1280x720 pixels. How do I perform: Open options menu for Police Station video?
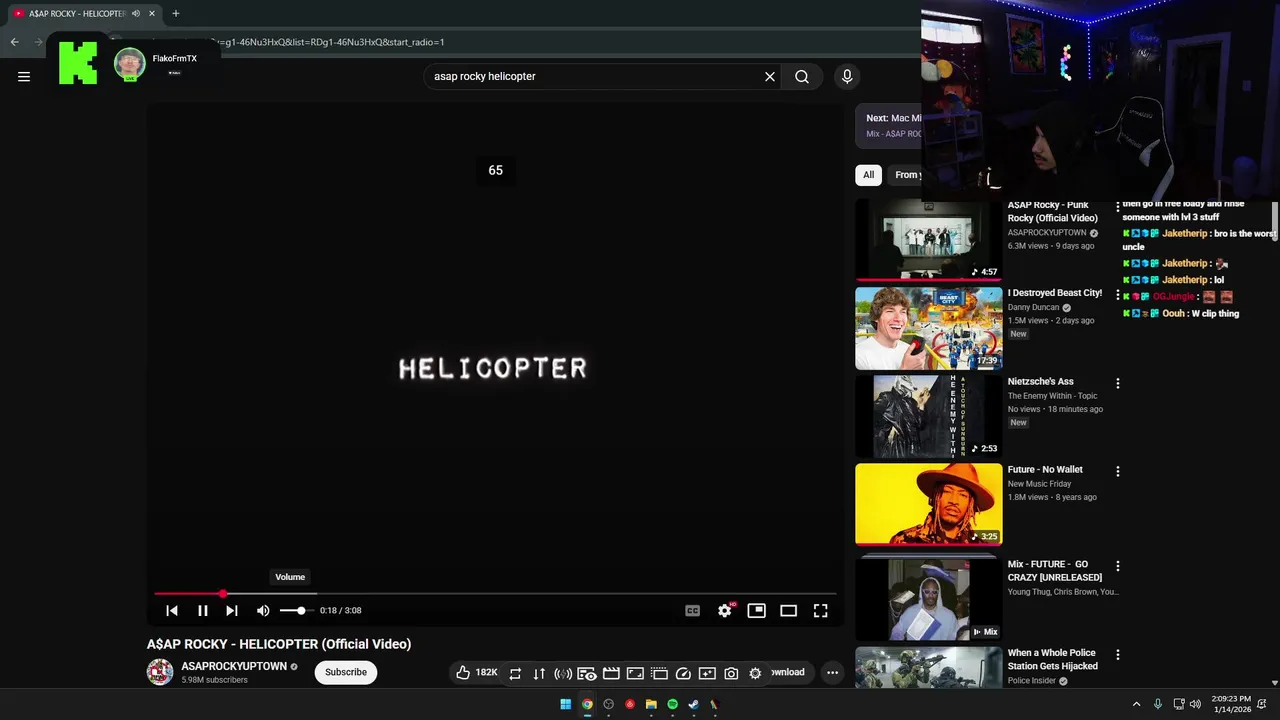pos(1118,655)
